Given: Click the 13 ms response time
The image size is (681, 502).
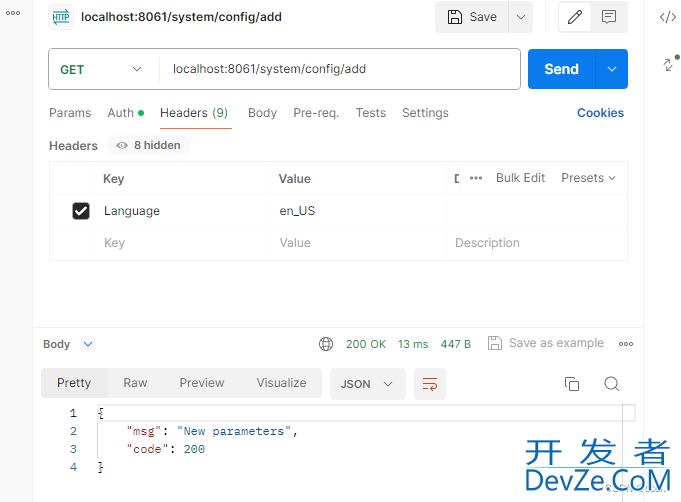Looking at the screenshot, I should click(413, 344).
